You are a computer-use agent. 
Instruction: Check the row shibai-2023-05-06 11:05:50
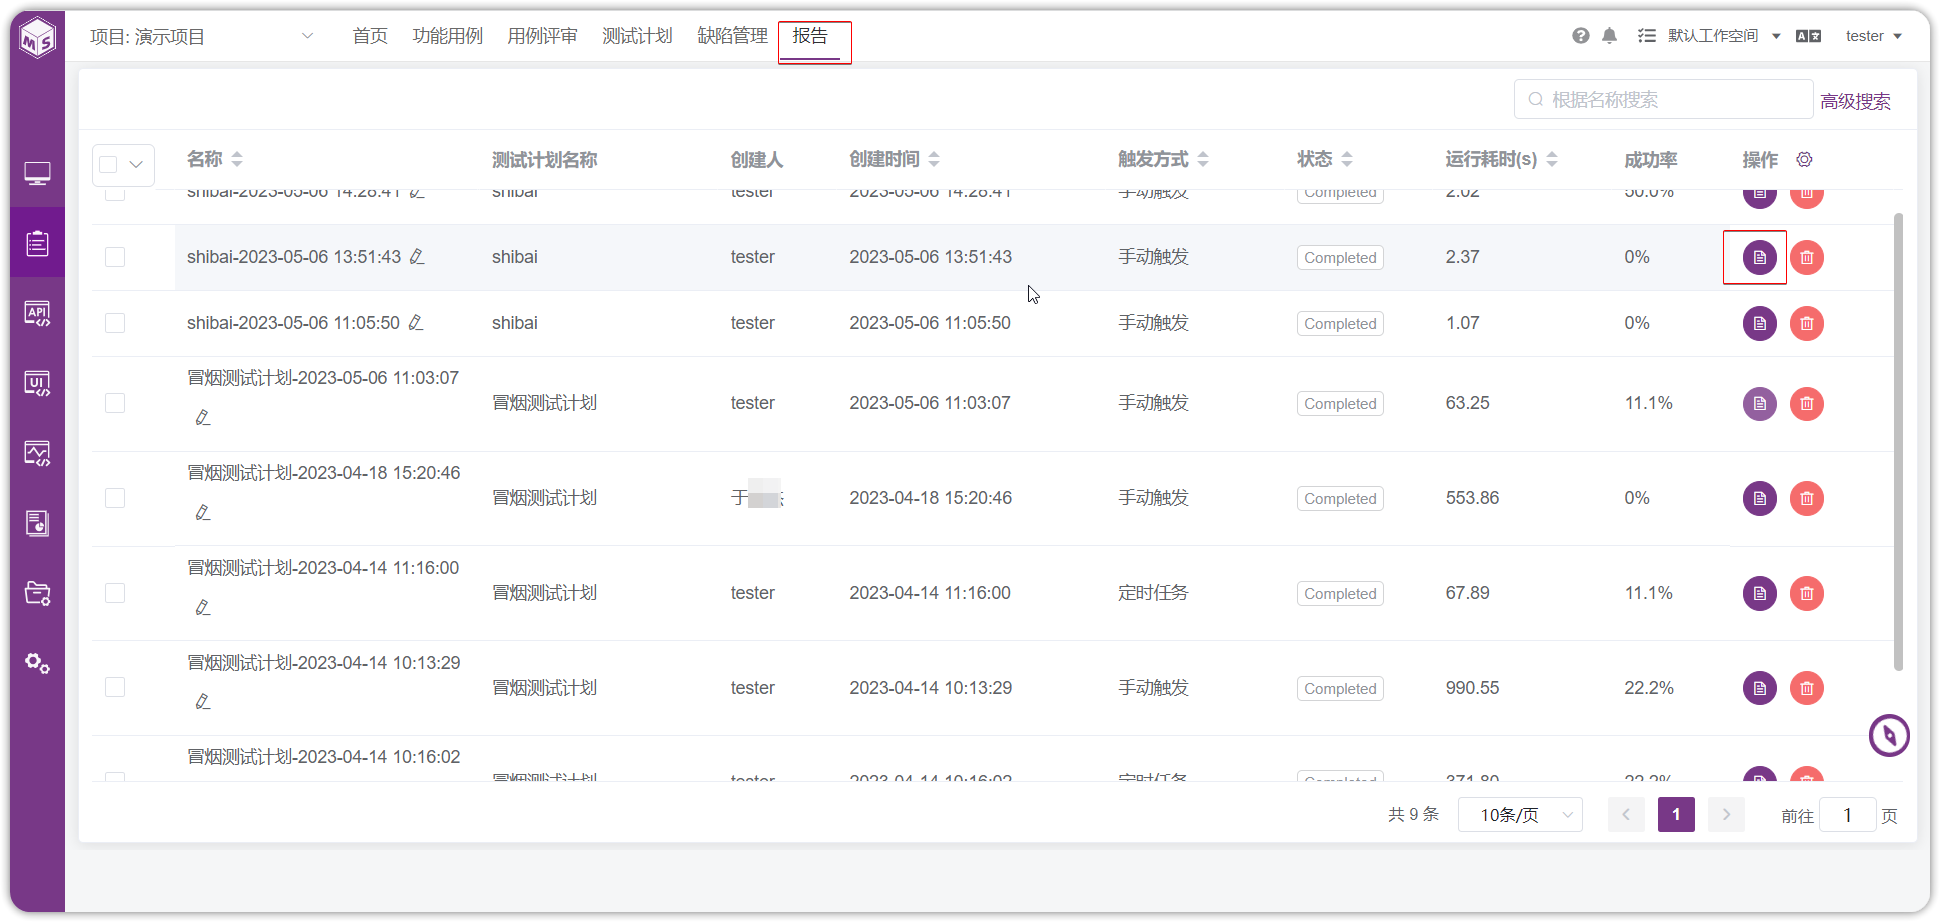coord(115,323)
